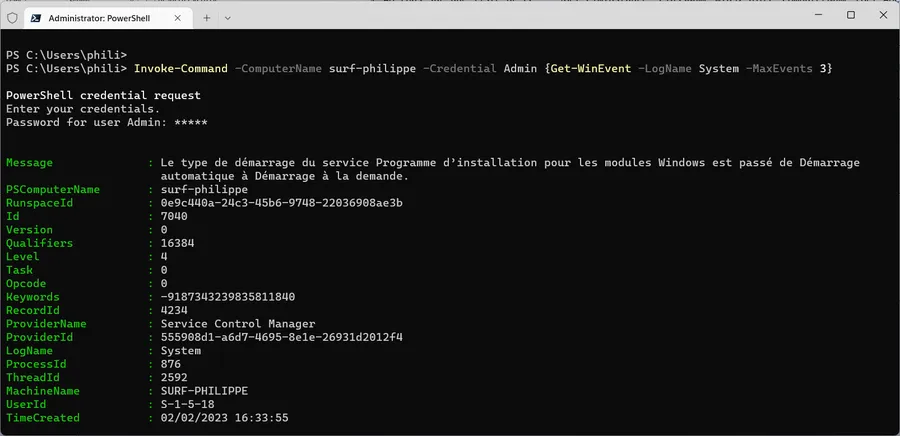The image size is (900, 436).
Task: Open a new tab with the plus button
Action: click(207, 18)
